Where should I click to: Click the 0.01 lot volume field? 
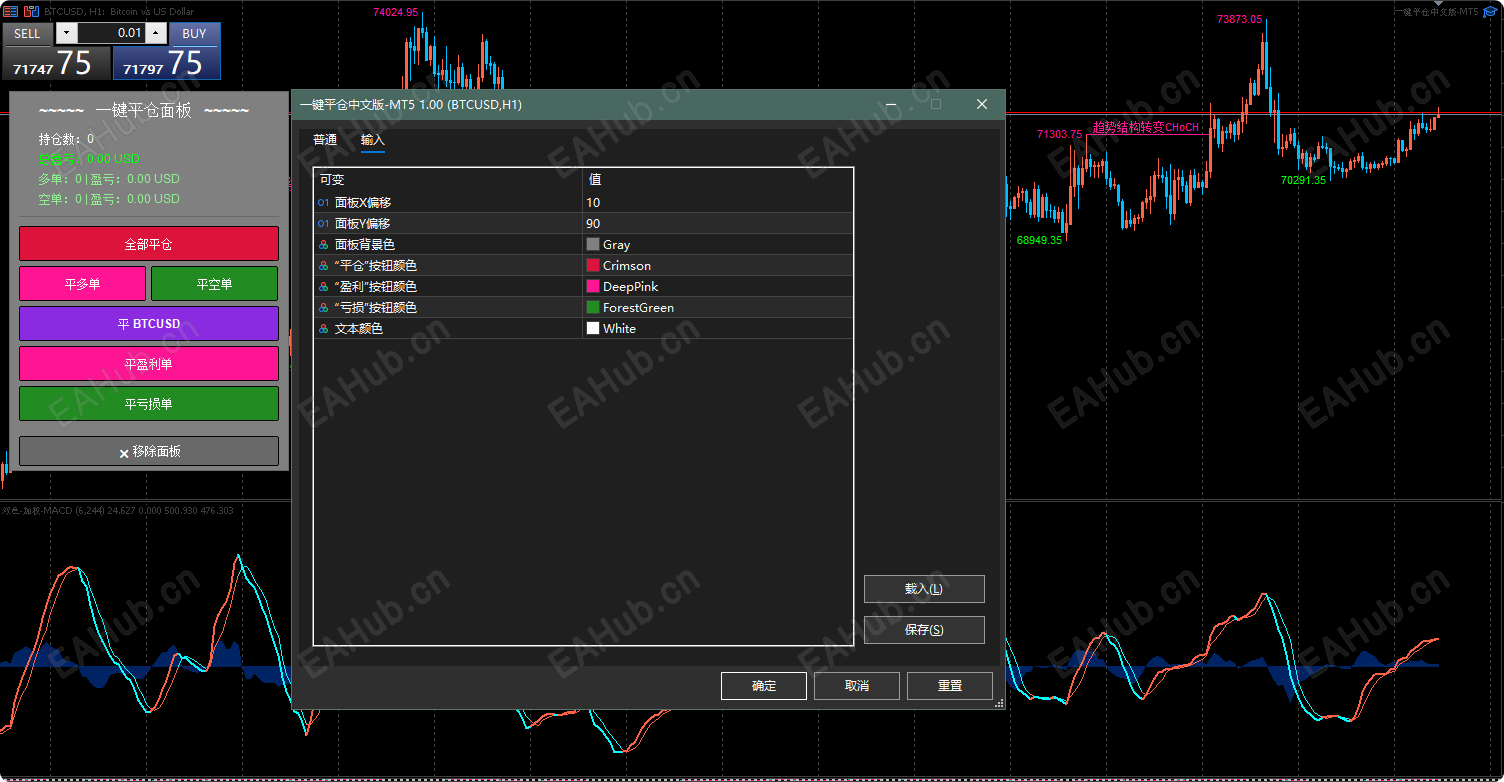[111, 33]
